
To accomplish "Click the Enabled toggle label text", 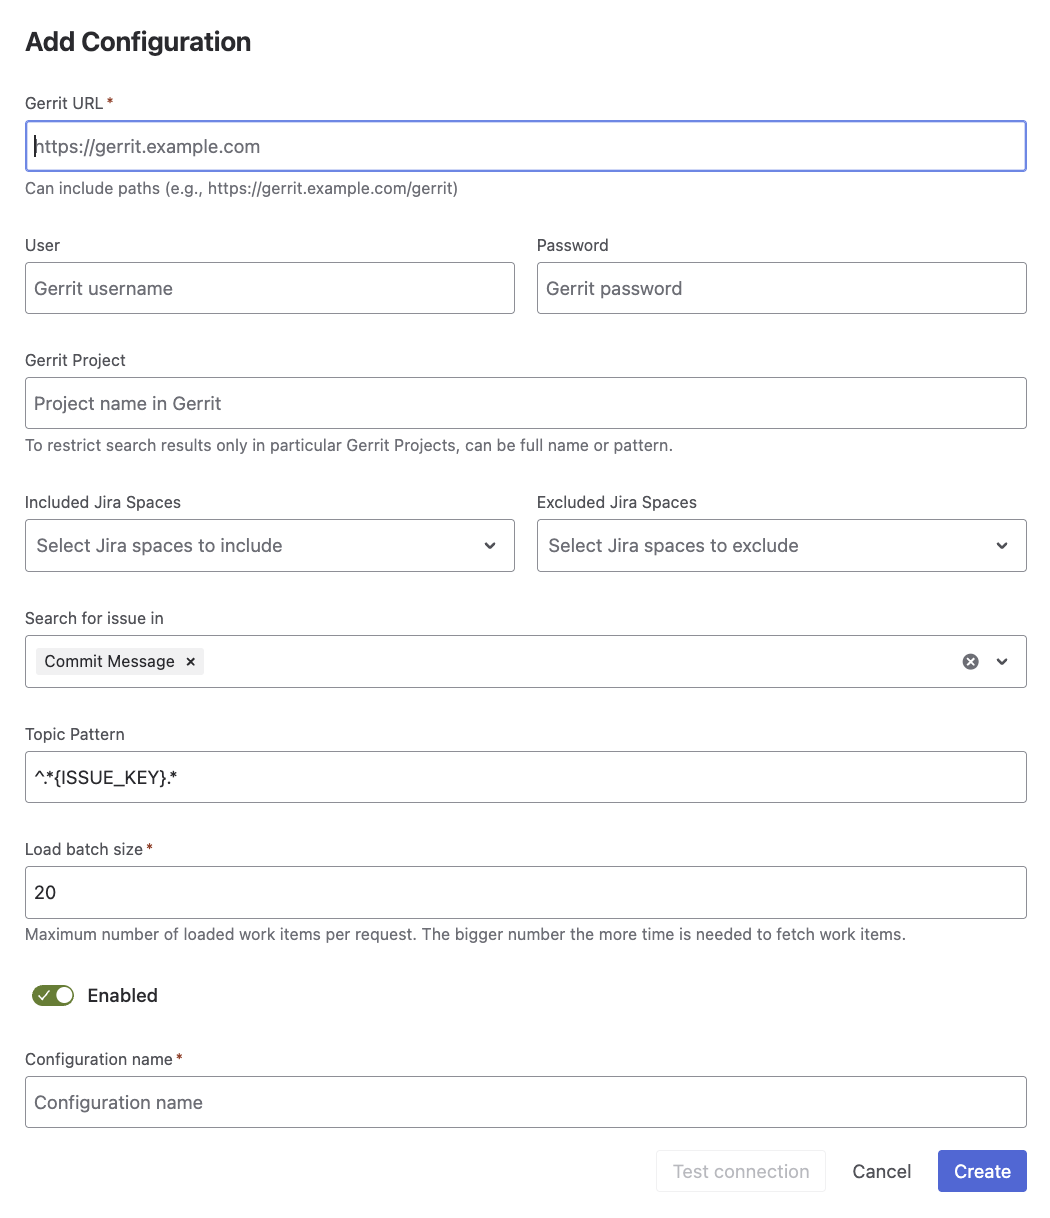I will 122,996.
